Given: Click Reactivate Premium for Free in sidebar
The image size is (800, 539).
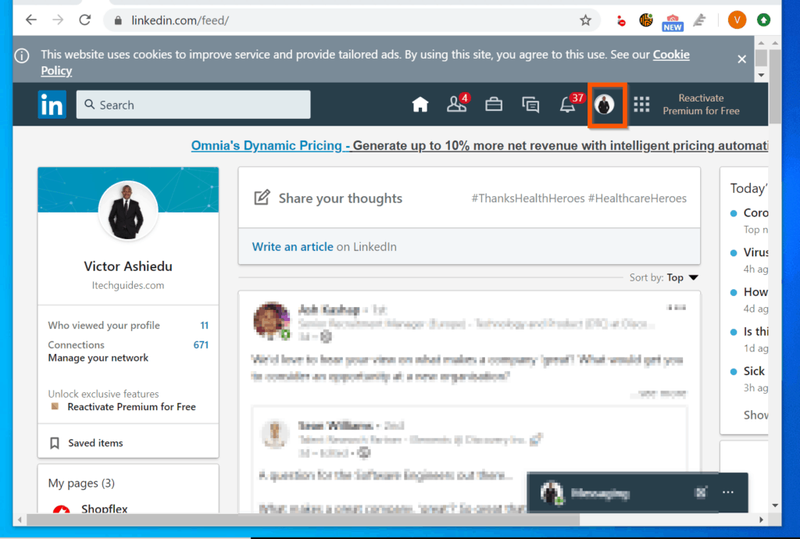Looking at the screenshot, I should click(x=132, y=407).
